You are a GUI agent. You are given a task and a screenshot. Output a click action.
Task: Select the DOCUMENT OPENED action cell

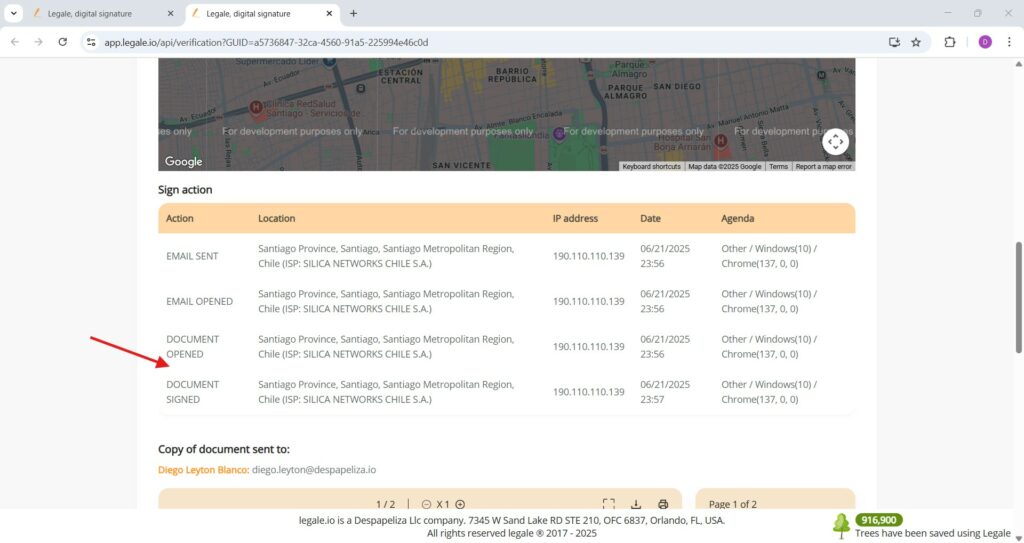click(193, 346)
